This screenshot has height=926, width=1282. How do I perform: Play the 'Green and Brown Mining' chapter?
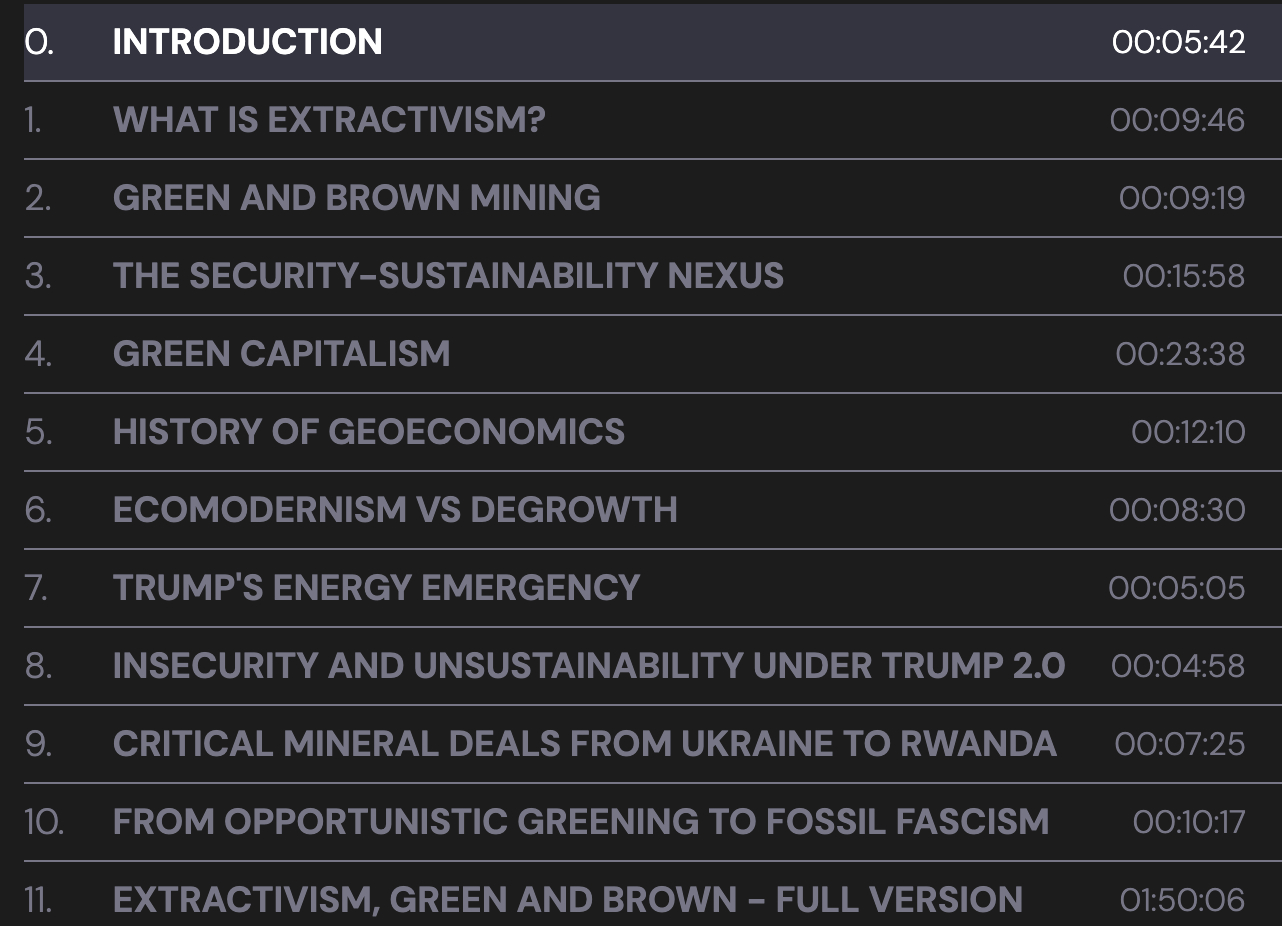[356, 198]
